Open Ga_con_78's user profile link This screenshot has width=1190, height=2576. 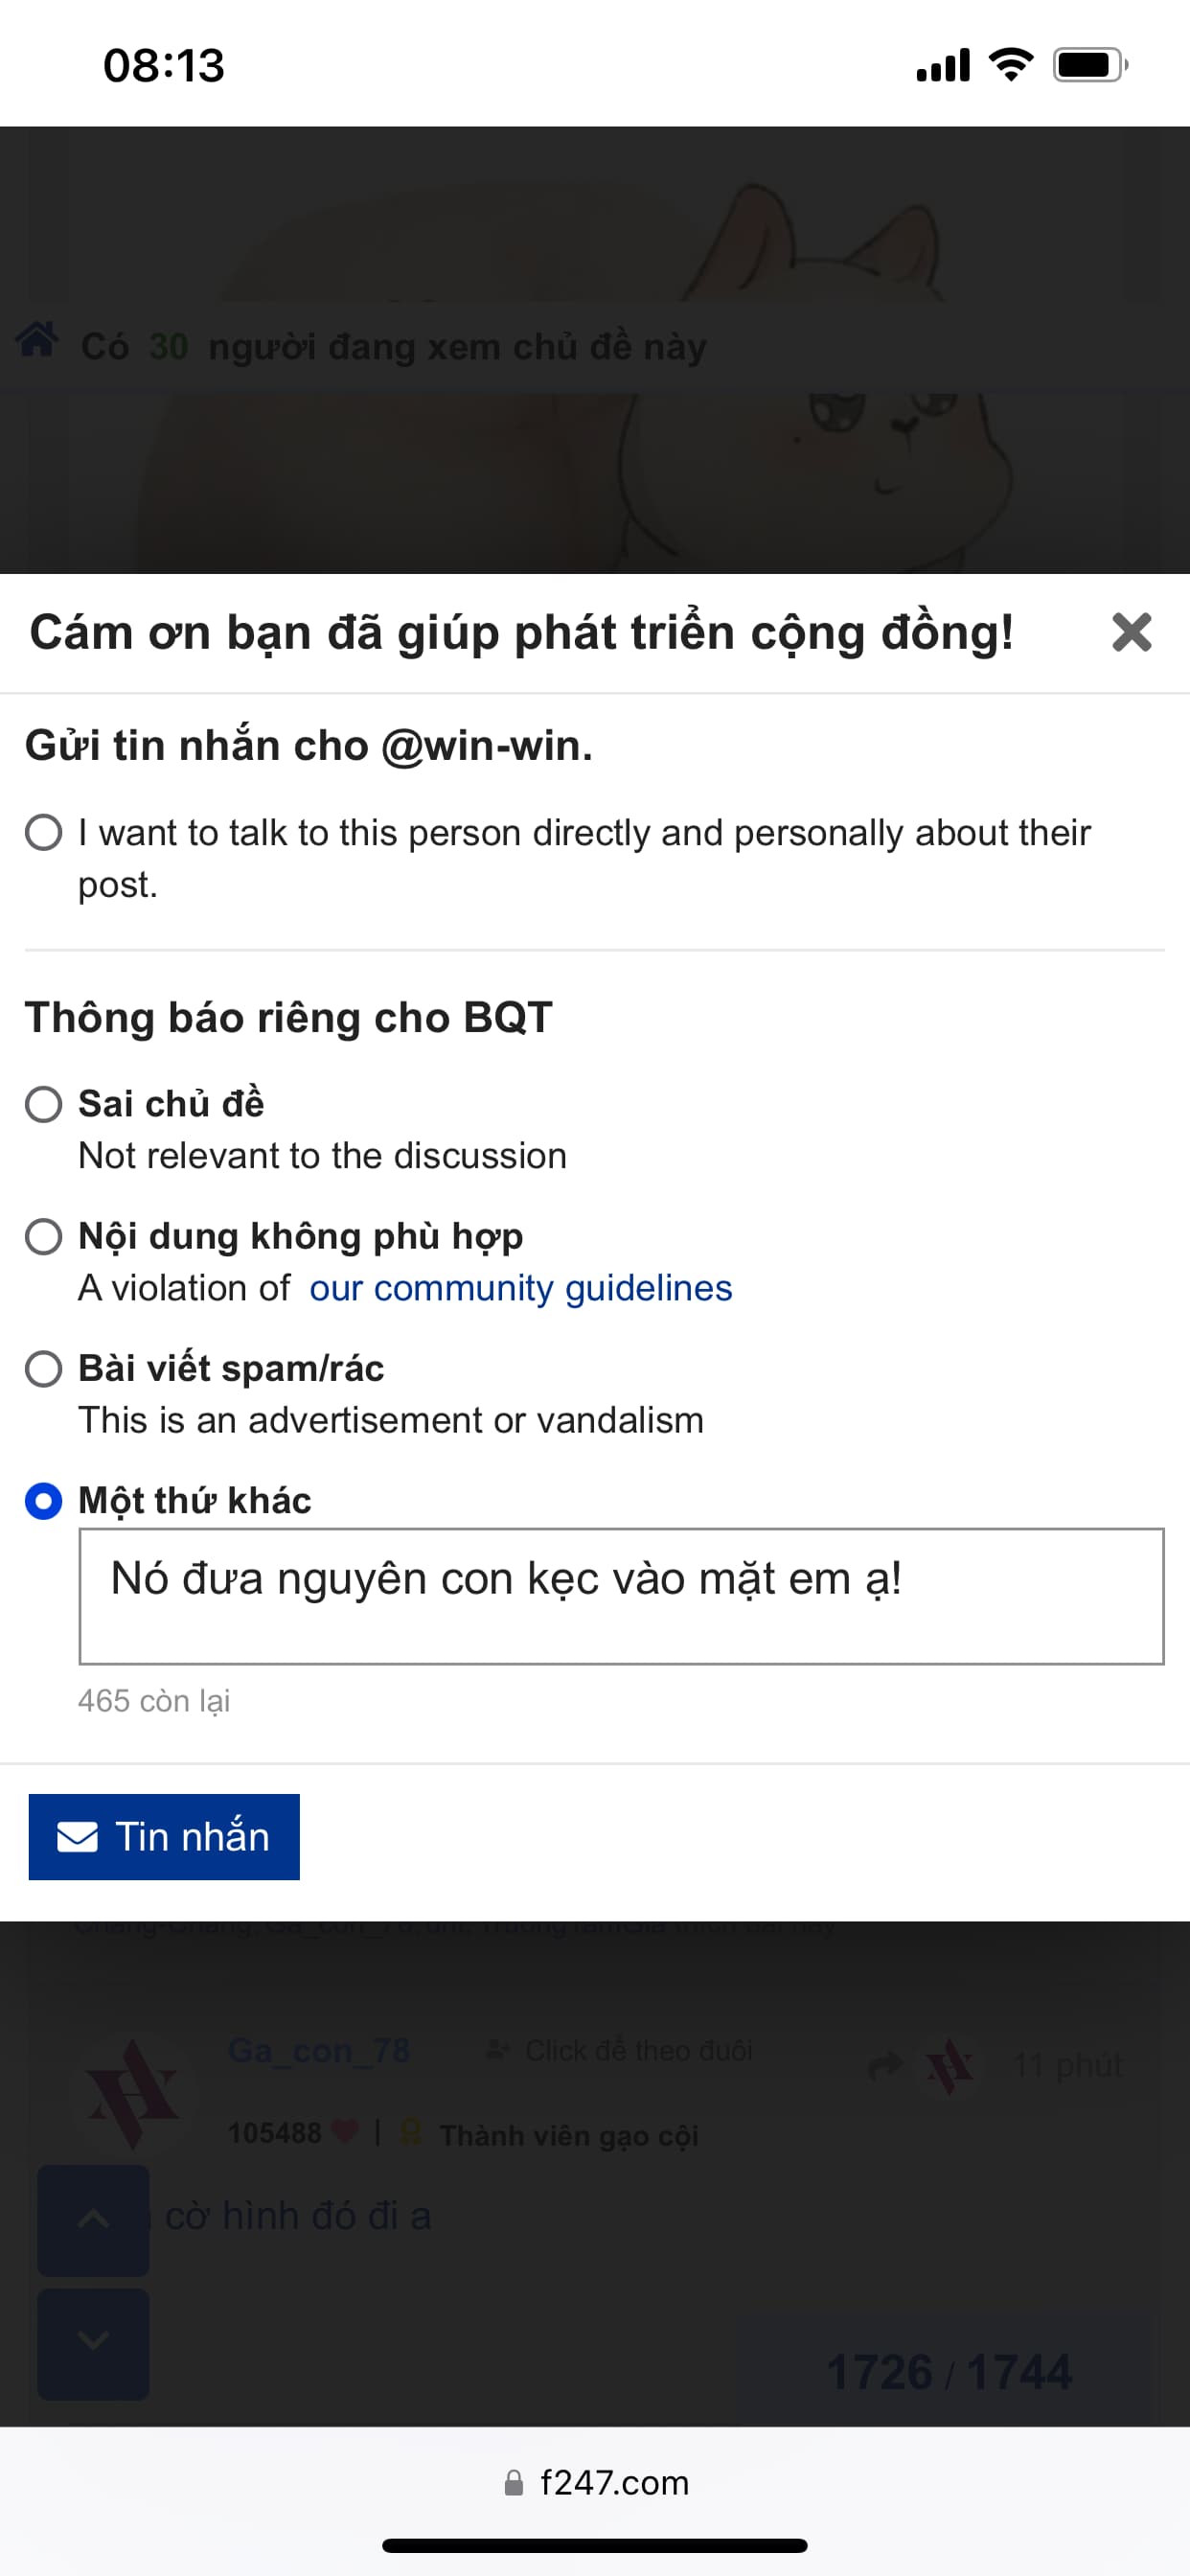[x=319, y=2051]
